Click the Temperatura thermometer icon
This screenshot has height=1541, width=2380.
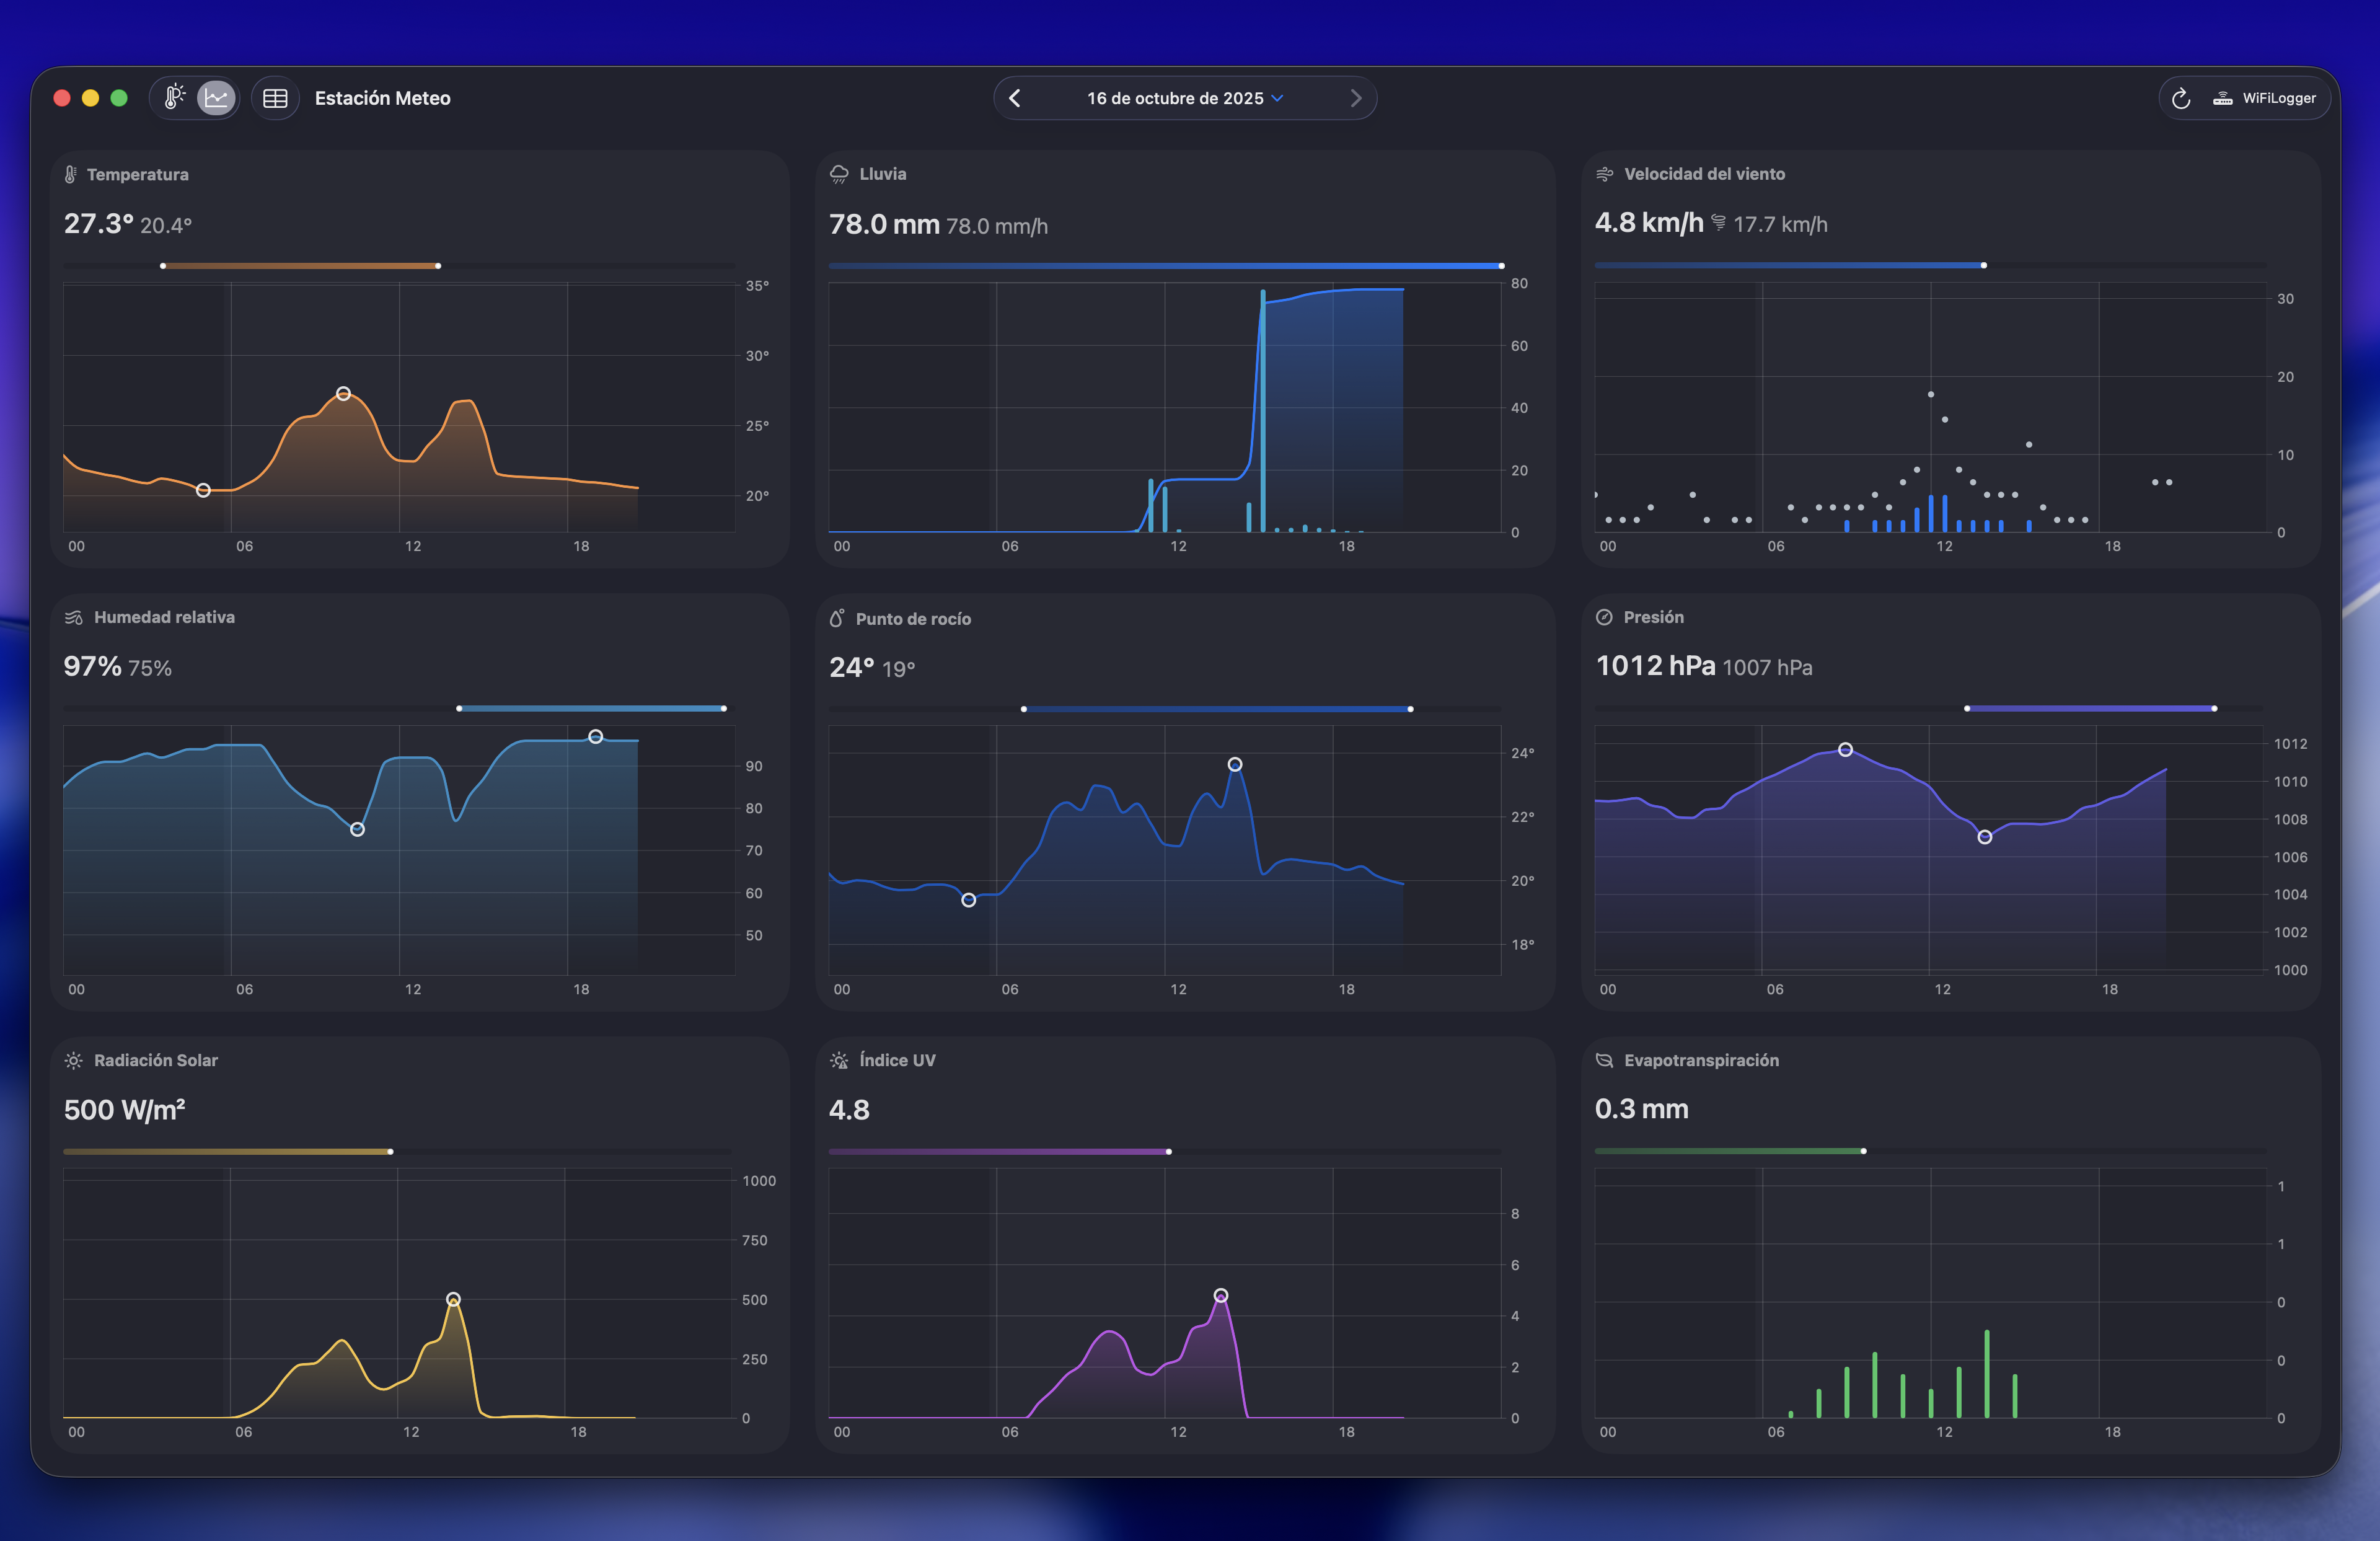70,174
